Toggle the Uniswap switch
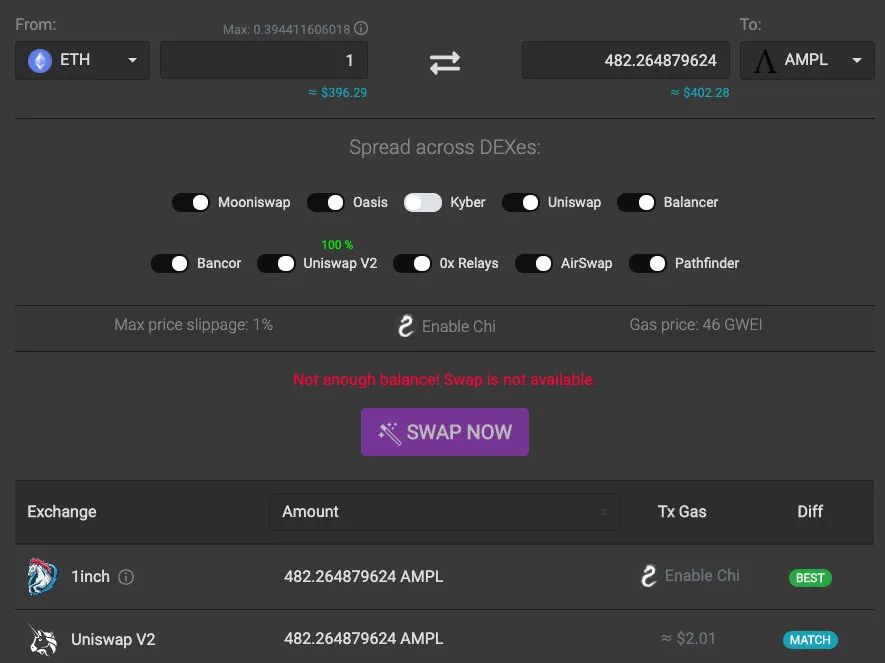 tap(521, 203)
